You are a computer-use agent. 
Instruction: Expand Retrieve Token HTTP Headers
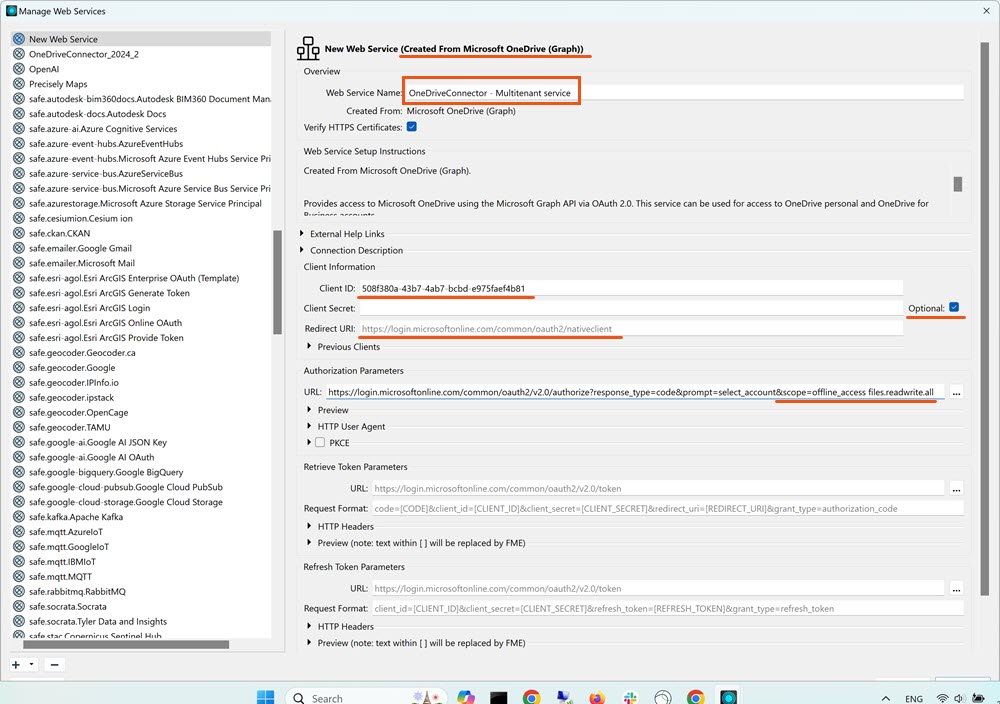tap(309, 526)
